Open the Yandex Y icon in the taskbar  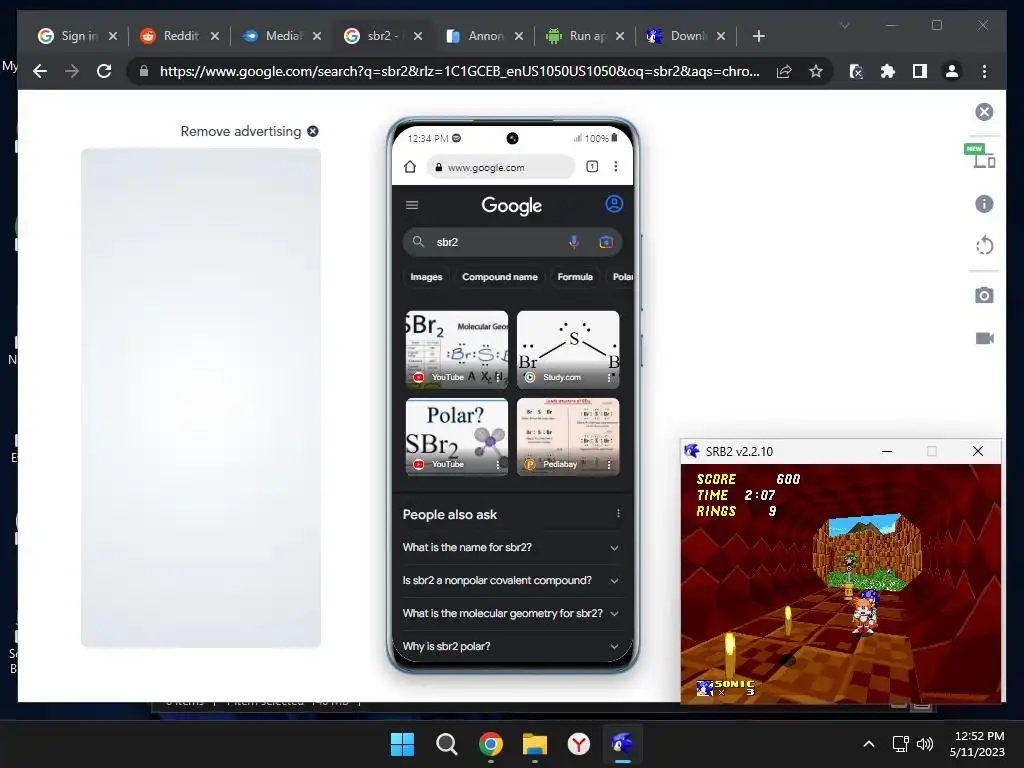click(579, 744)
